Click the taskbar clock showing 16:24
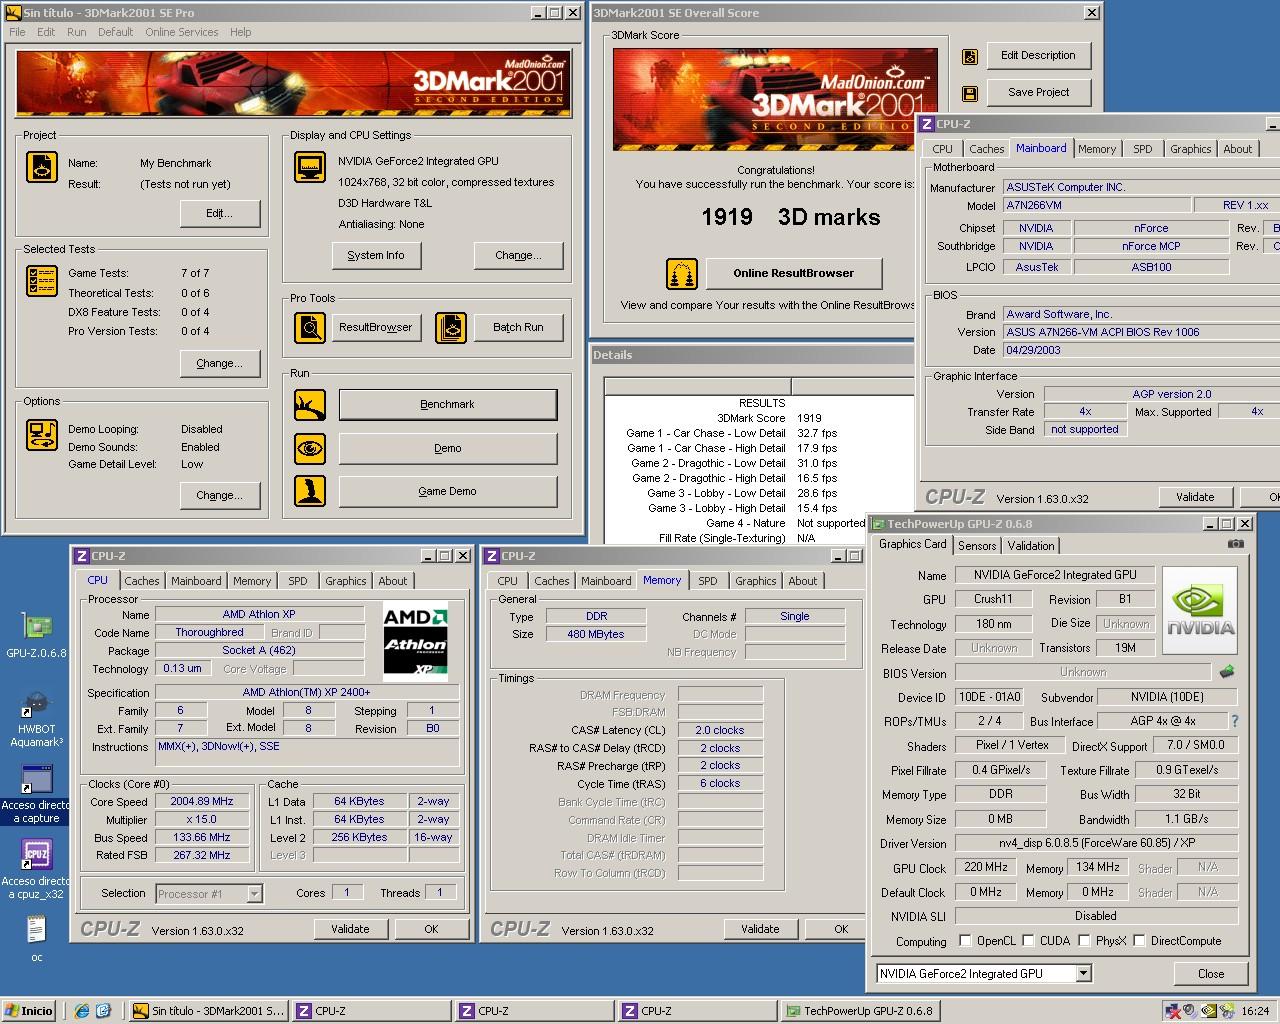1280x1024 pixels. (1255, 1011)
